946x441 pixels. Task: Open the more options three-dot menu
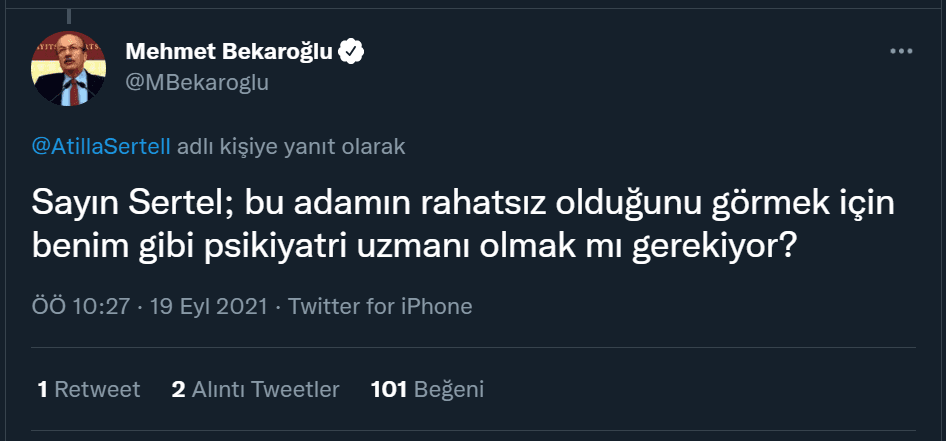(x=901, y=51)
